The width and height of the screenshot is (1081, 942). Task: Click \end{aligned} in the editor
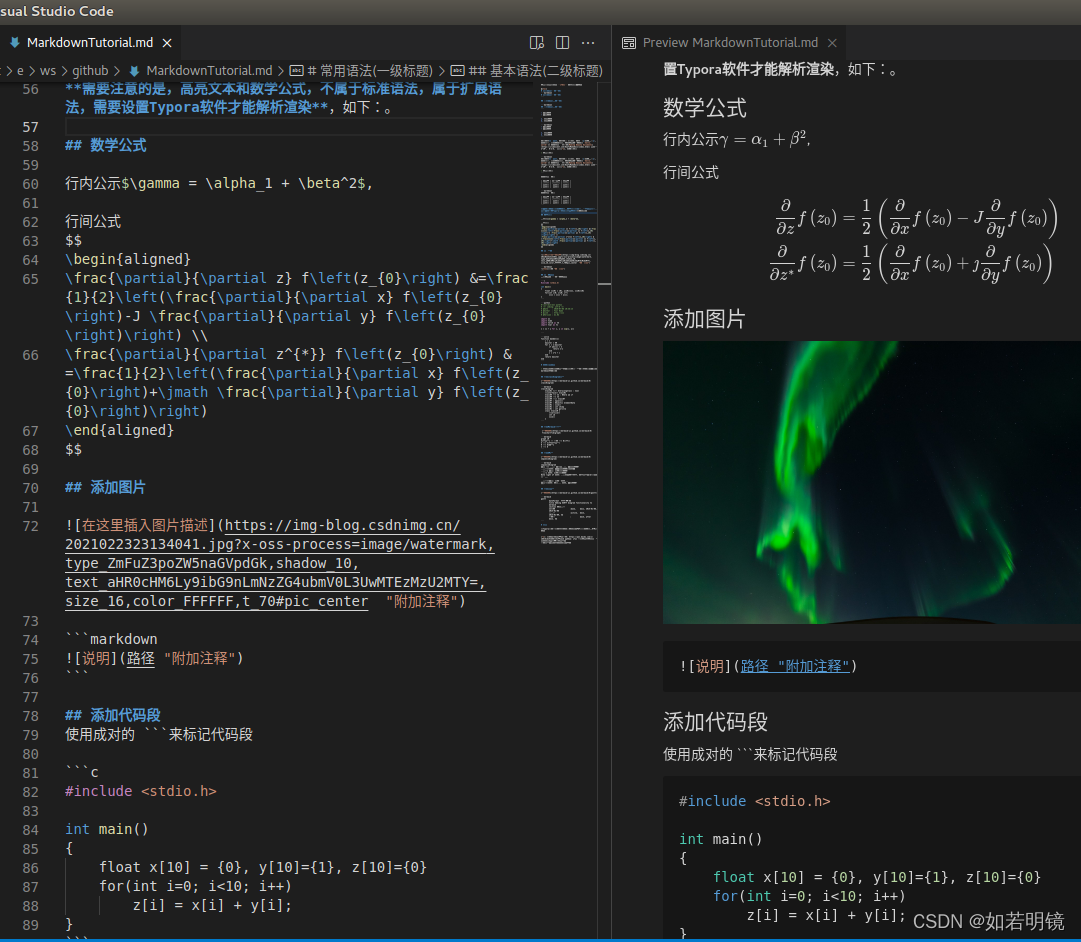pyautogui.click(x=119, y=430)
